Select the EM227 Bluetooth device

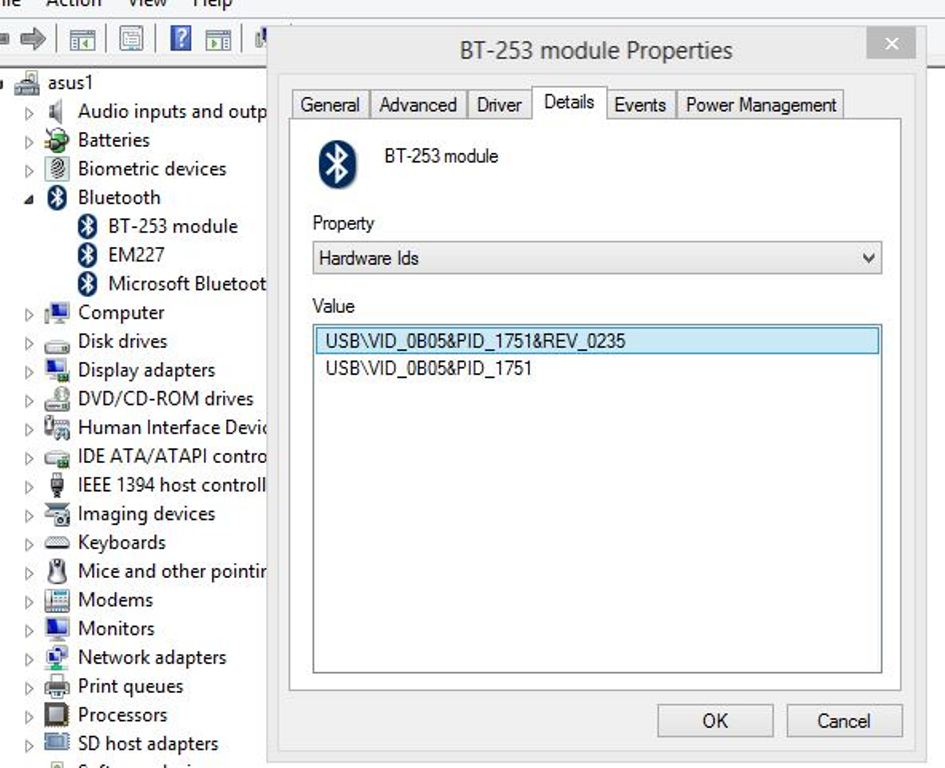tap(135, 255)
